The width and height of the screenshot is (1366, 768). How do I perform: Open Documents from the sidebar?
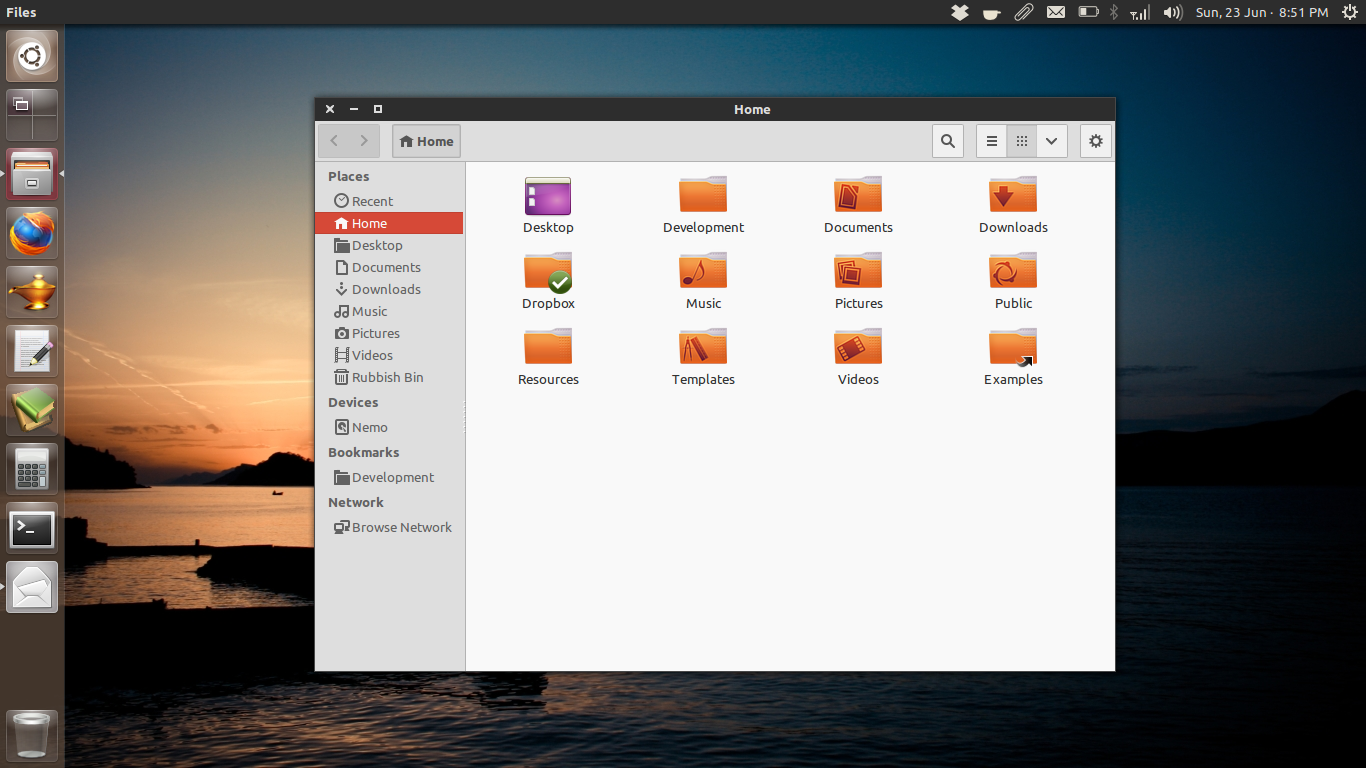pos(389,267)
